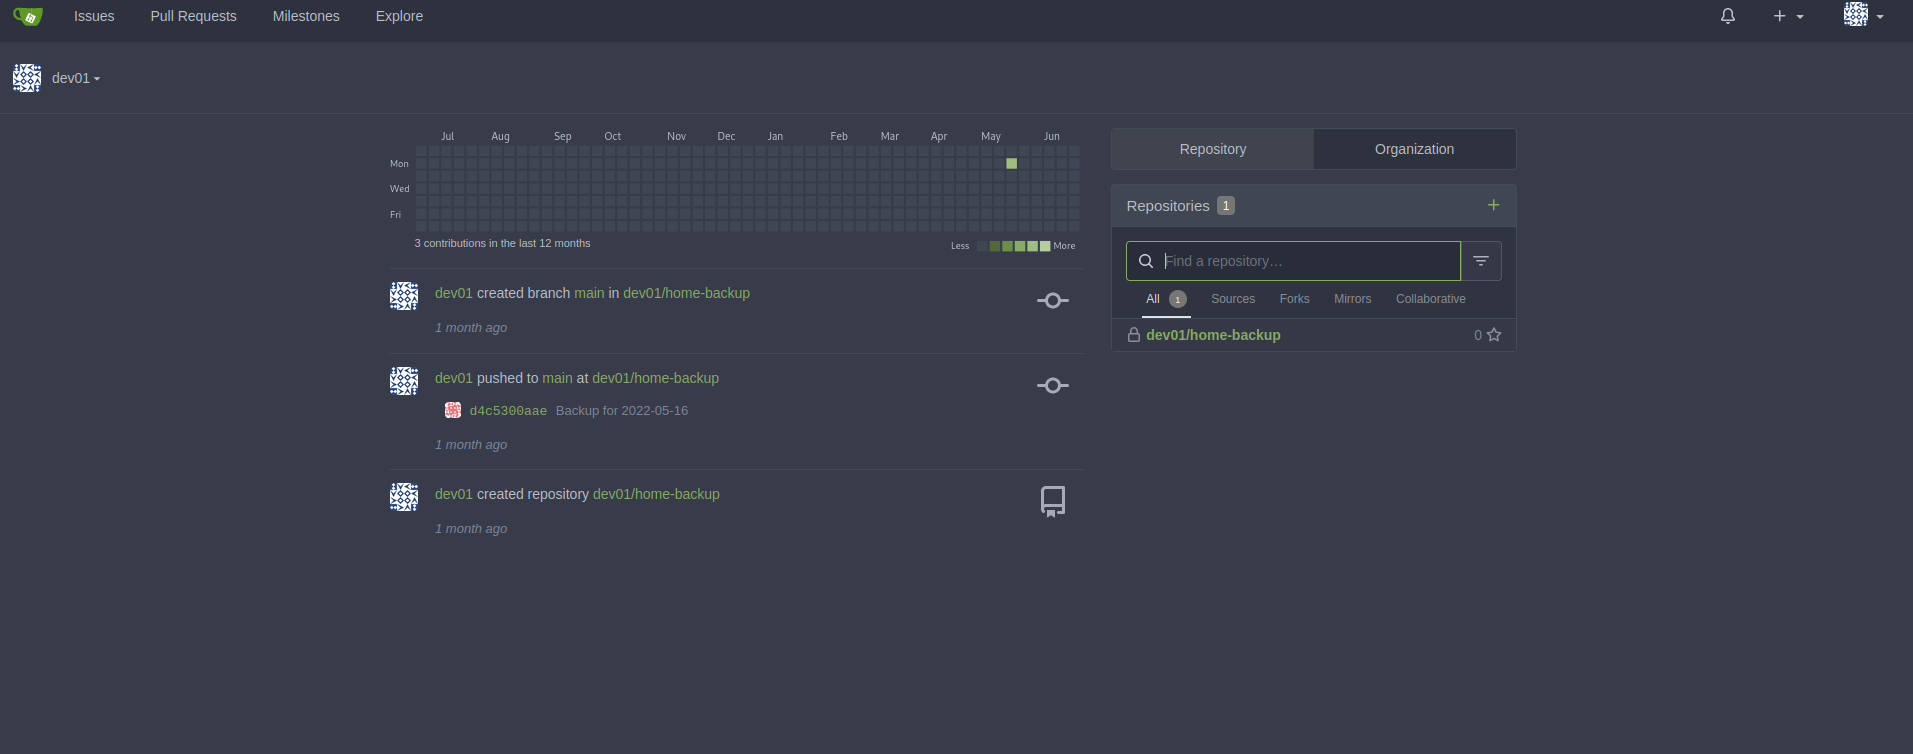The width and height of the screenshot is (1913, 754).
Task: Select the Sources repository filter tab
Action: coord(1232,299)
